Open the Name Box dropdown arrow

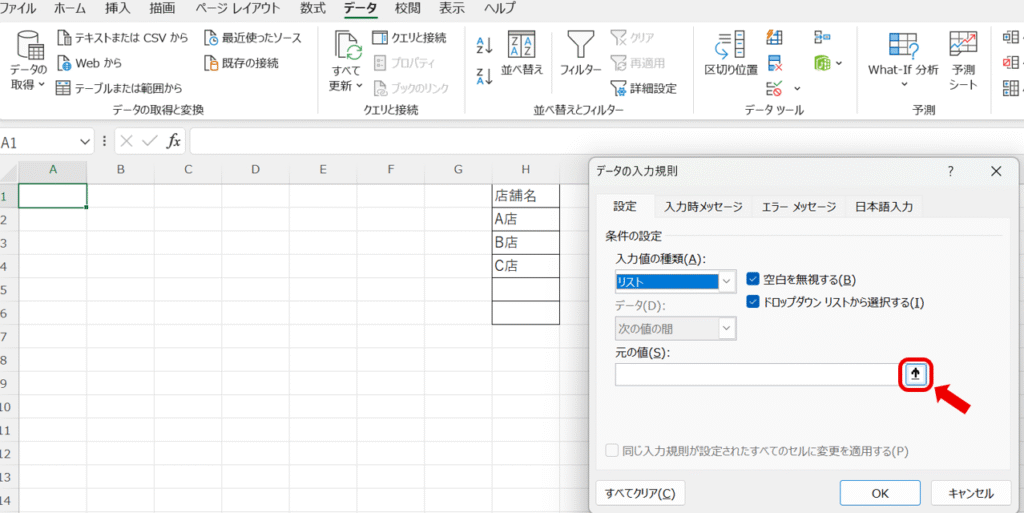(85, 142)
